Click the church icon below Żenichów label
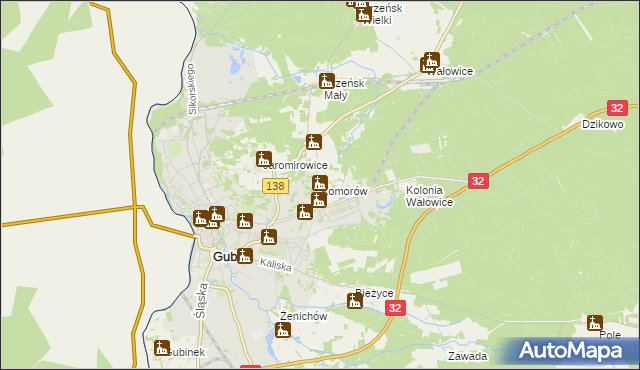 click(283, 330)
